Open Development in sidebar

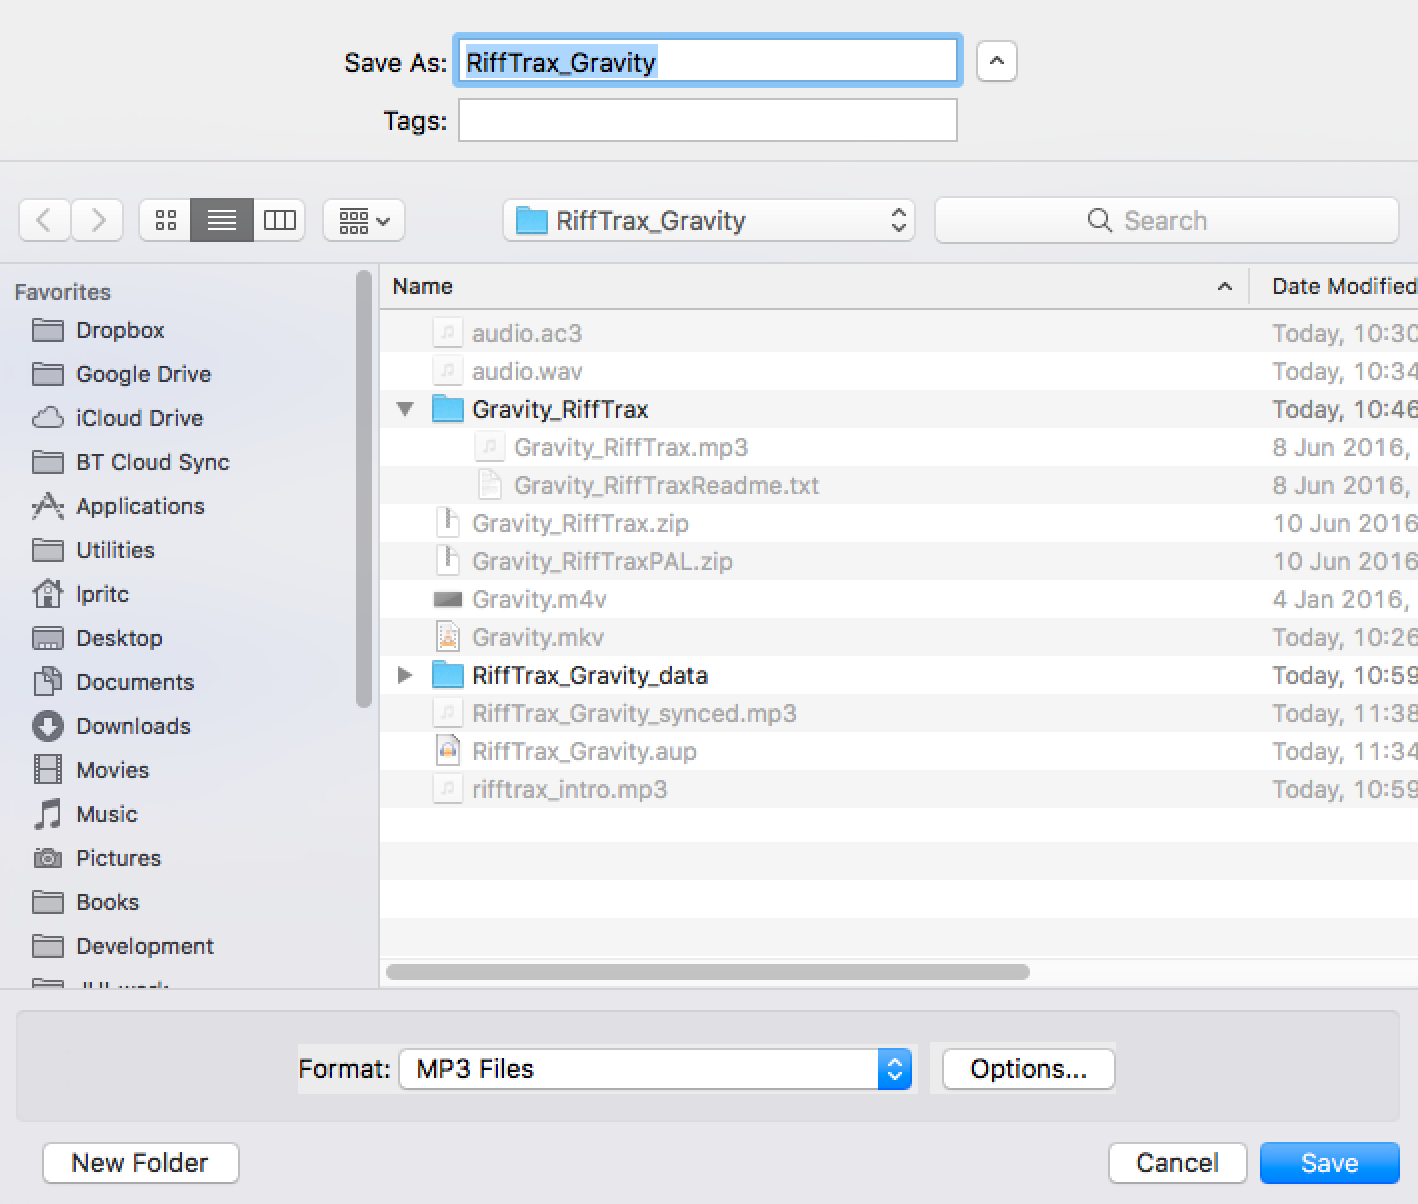pos(123,946)
